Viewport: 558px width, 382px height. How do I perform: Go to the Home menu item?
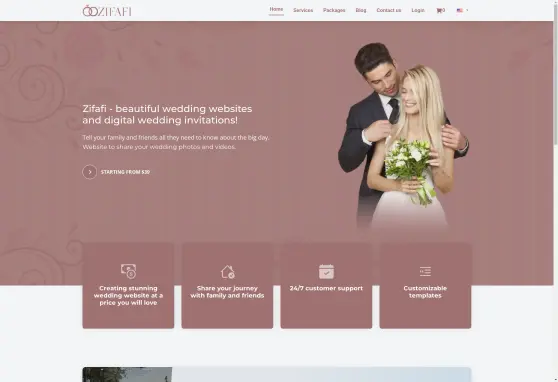tap(276, 10)
